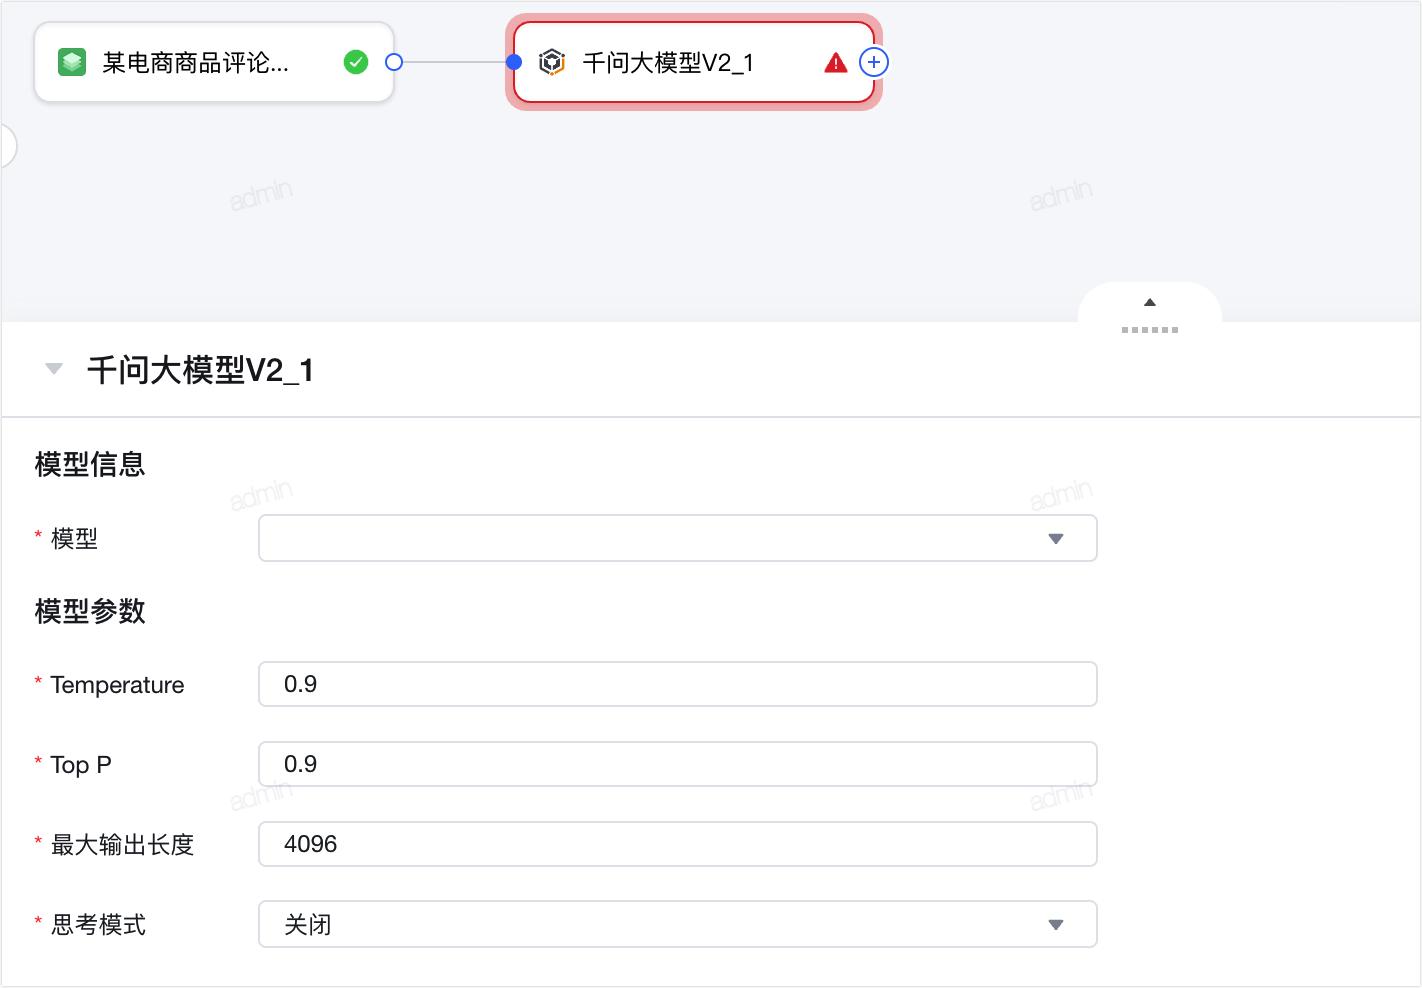Click the 最大输出长度 input field
Image resolution: width=1422 pixels, height=988 pixels.
pyautogui.click(x=678, y=844)
